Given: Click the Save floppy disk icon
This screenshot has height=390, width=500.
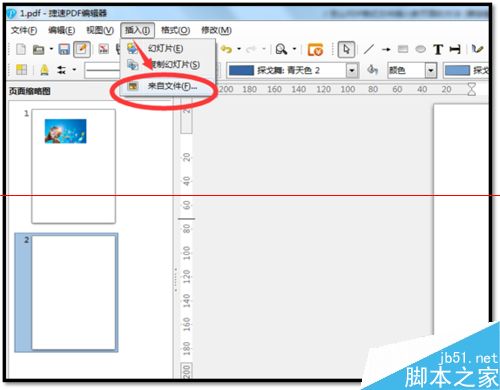Looking at the screenshot, I should pyautogui.click(x=64, y=49).
